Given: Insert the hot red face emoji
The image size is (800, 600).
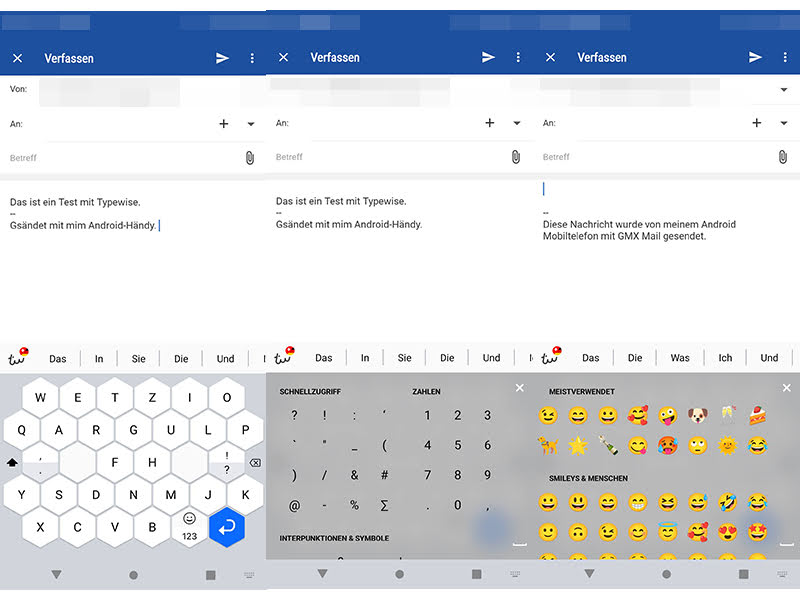Looking at the screenshot, I should pos(667,446).
